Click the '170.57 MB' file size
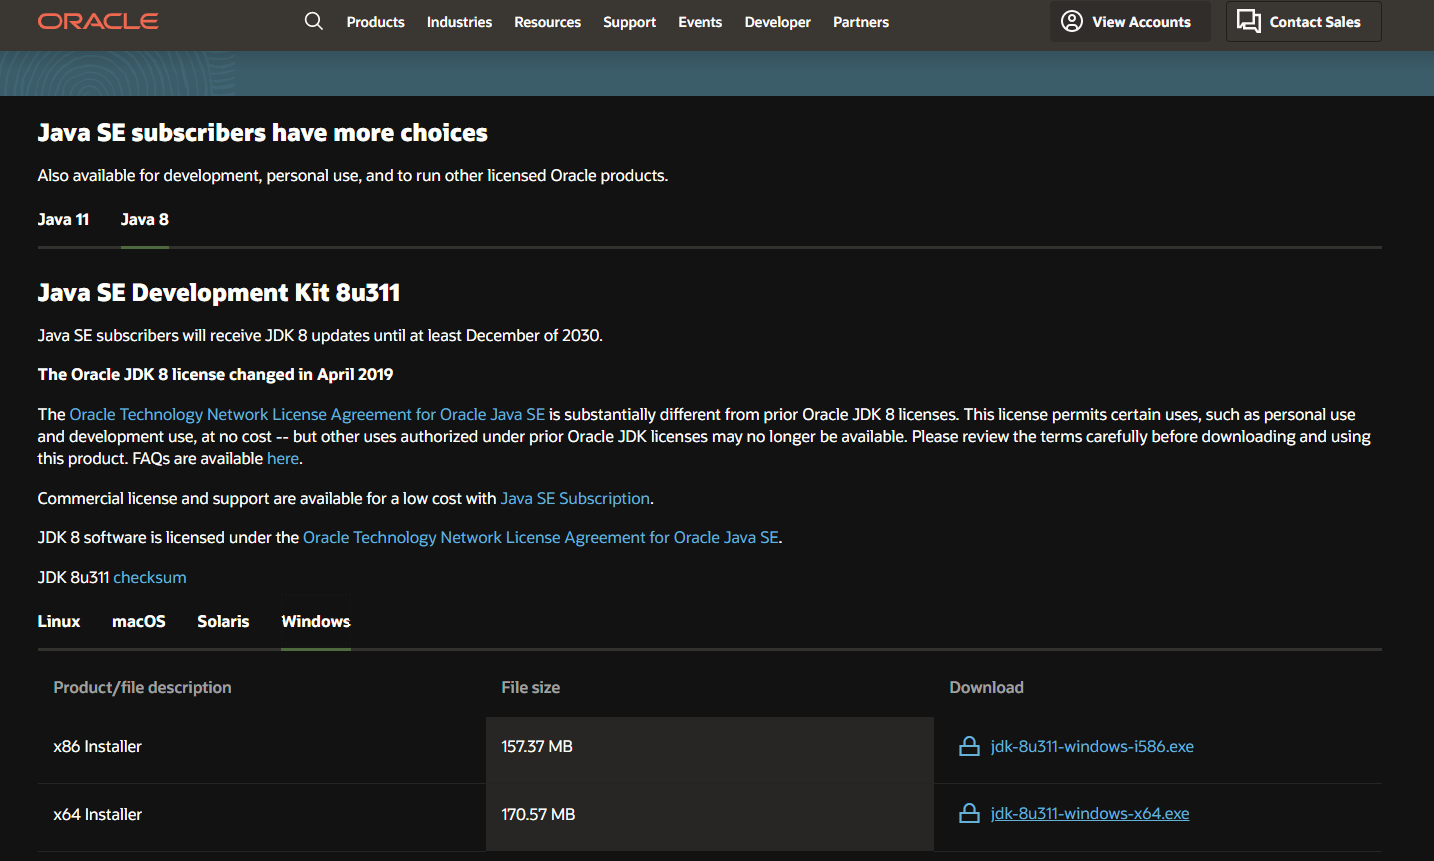The image size is (1434, 861). 538,814
